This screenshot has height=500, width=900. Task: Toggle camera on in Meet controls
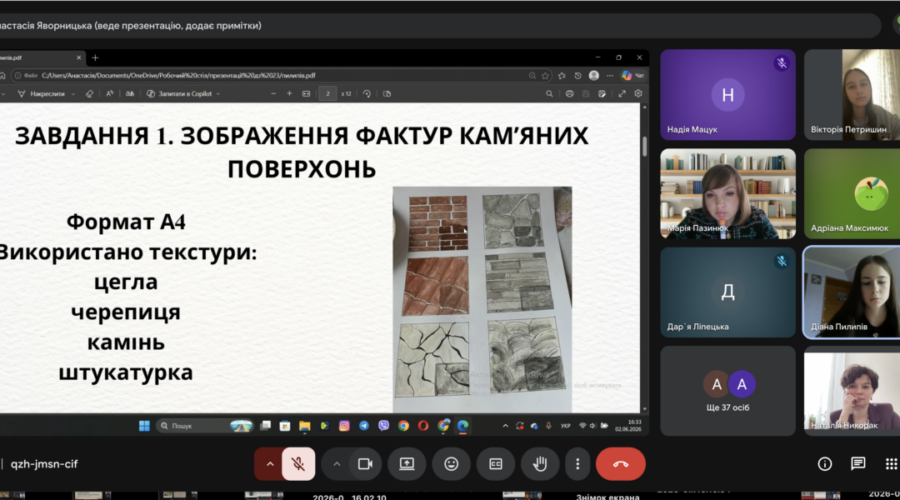[365, 464]
